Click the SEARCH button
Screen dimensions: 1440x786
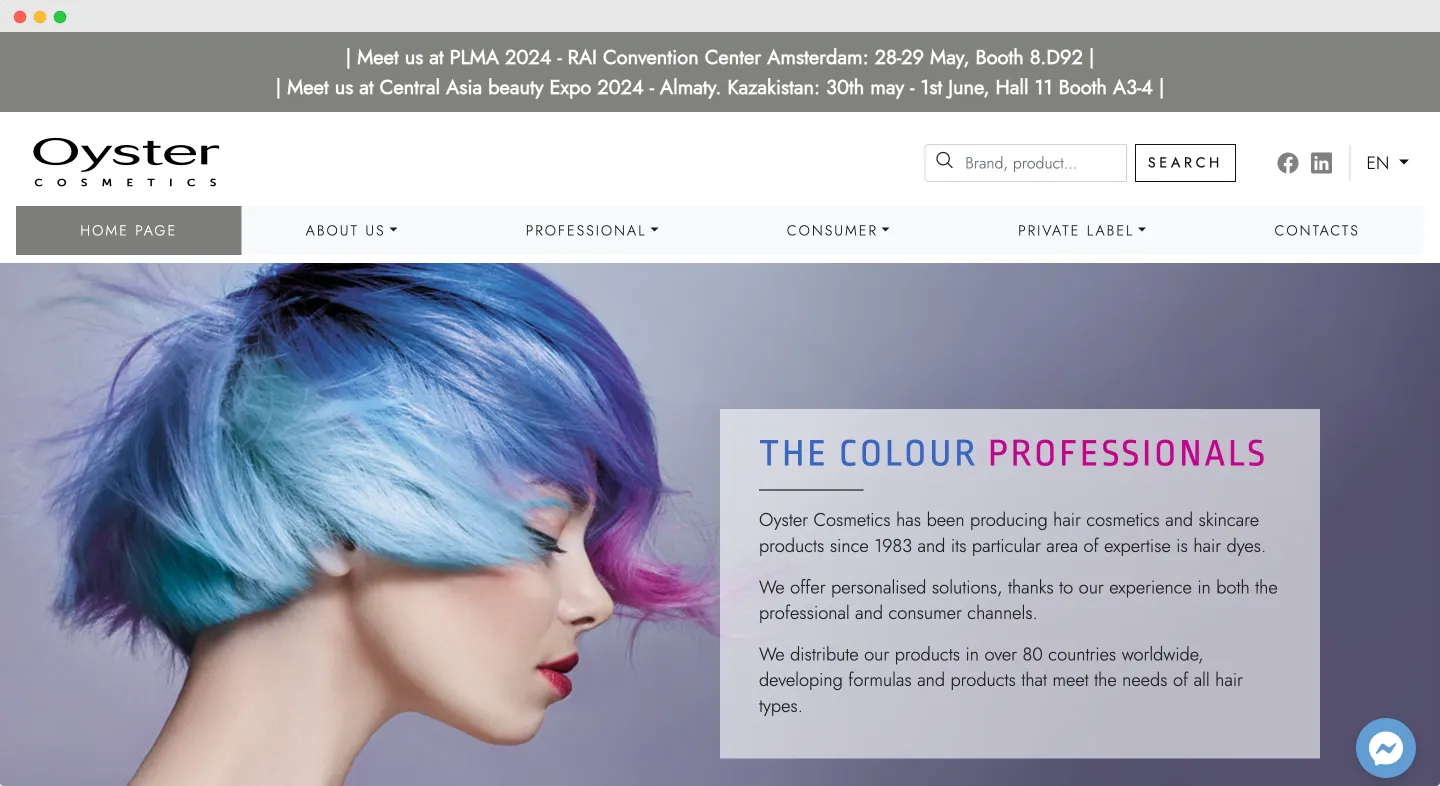pos(1185,163)
